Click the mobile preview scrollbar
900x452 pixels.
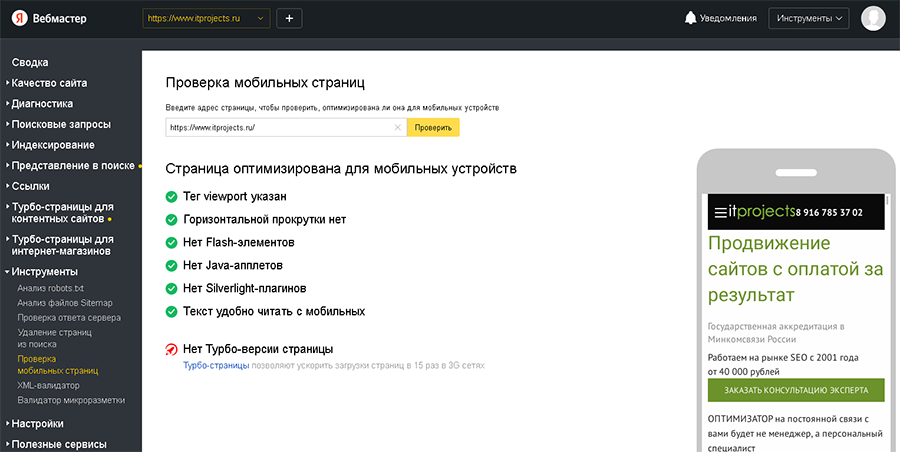(888, 200)
